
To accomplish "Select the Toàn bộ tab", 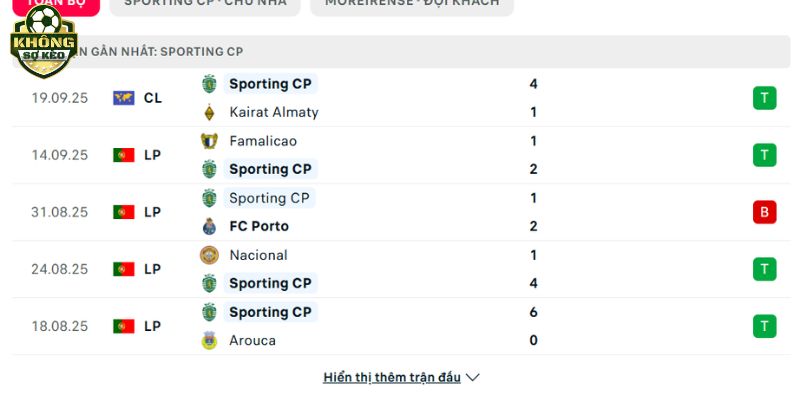I will pyautogui.click(x=56, y=5).
